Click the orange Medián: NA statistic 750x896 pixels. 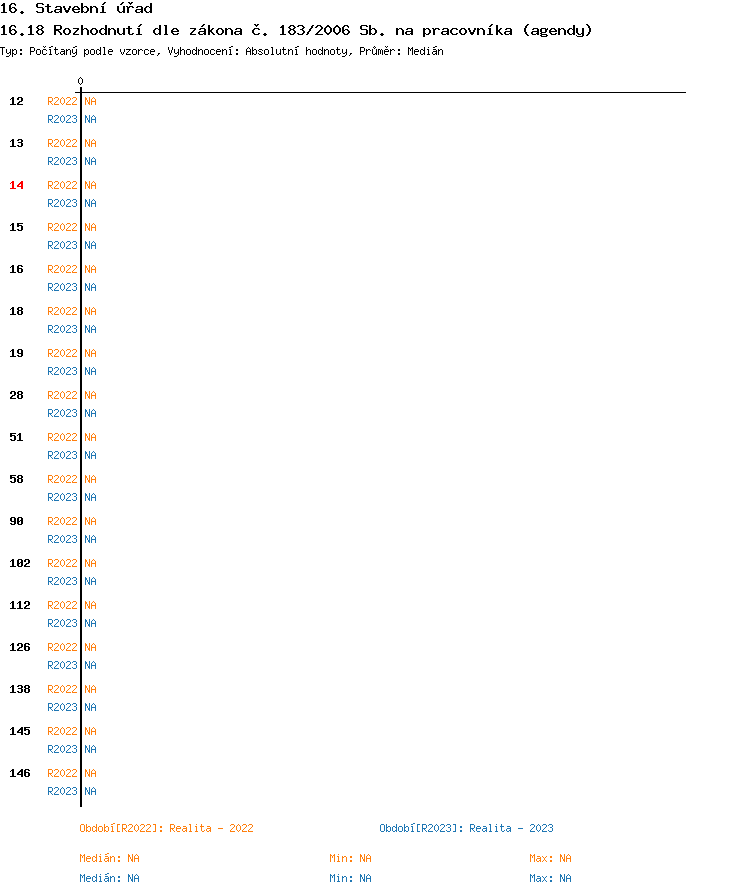point(109,858)
